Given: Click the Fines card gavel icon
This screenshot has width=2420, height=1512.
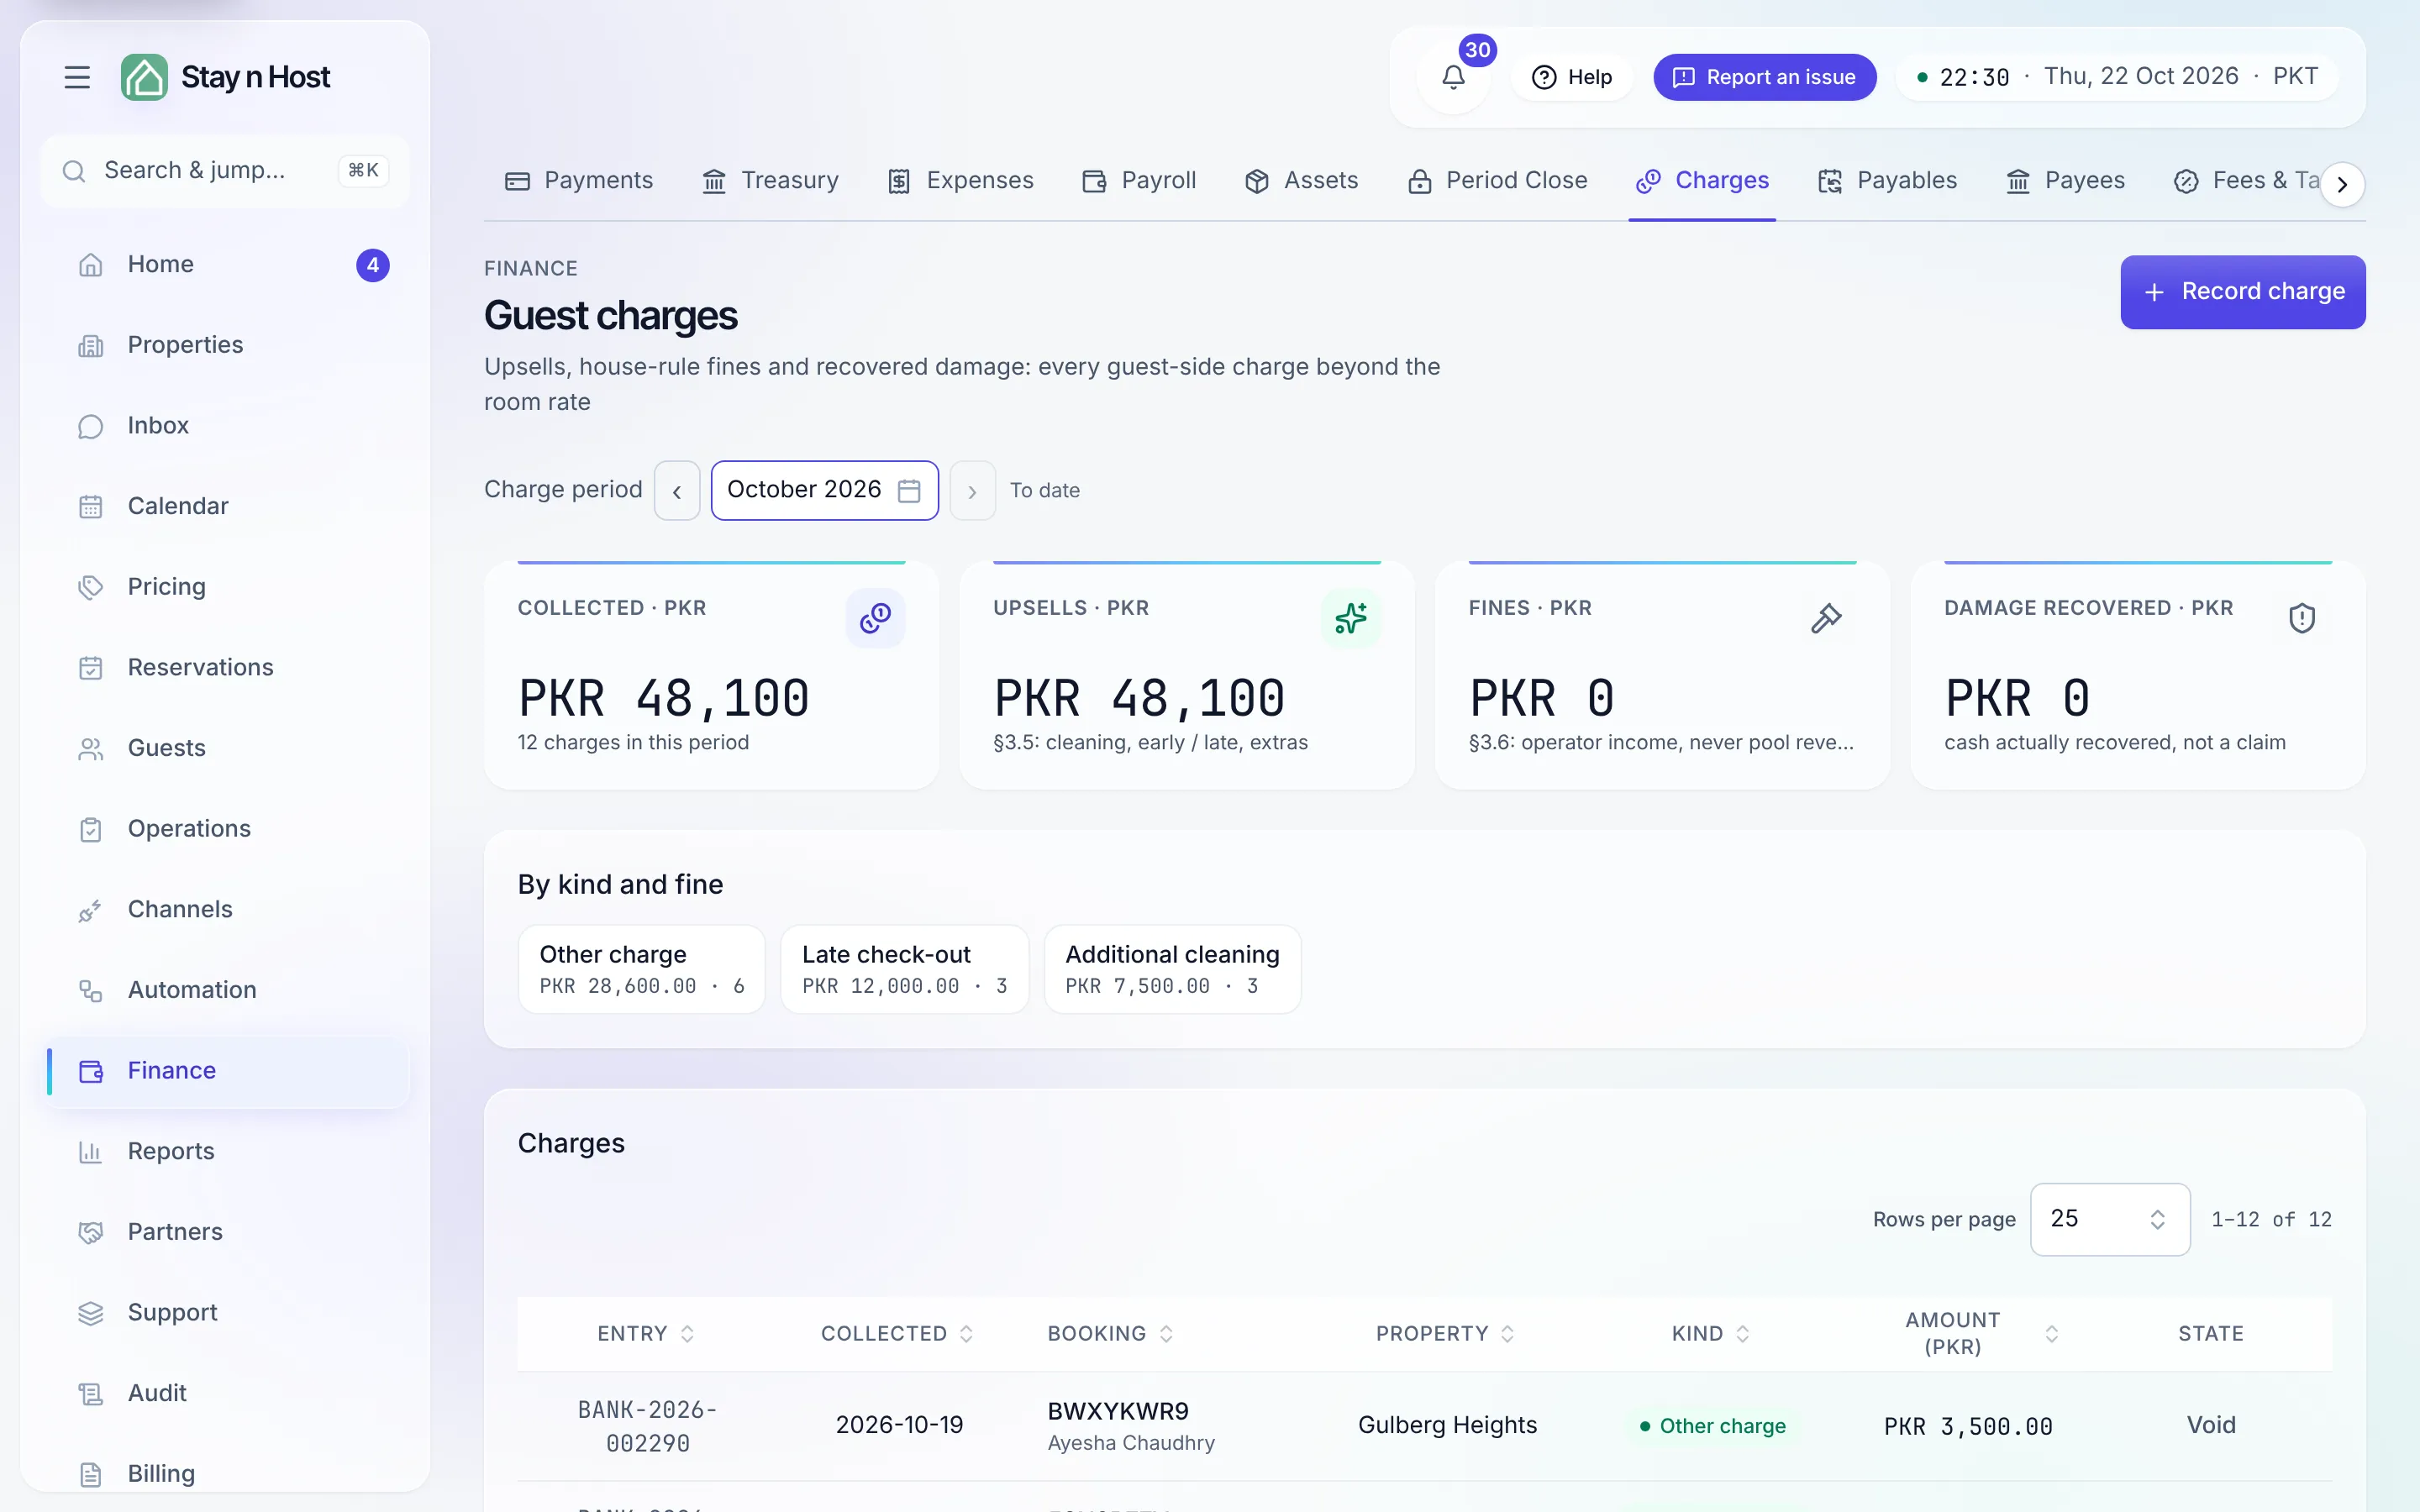Looking at the screenshot, I should 1826,618.
